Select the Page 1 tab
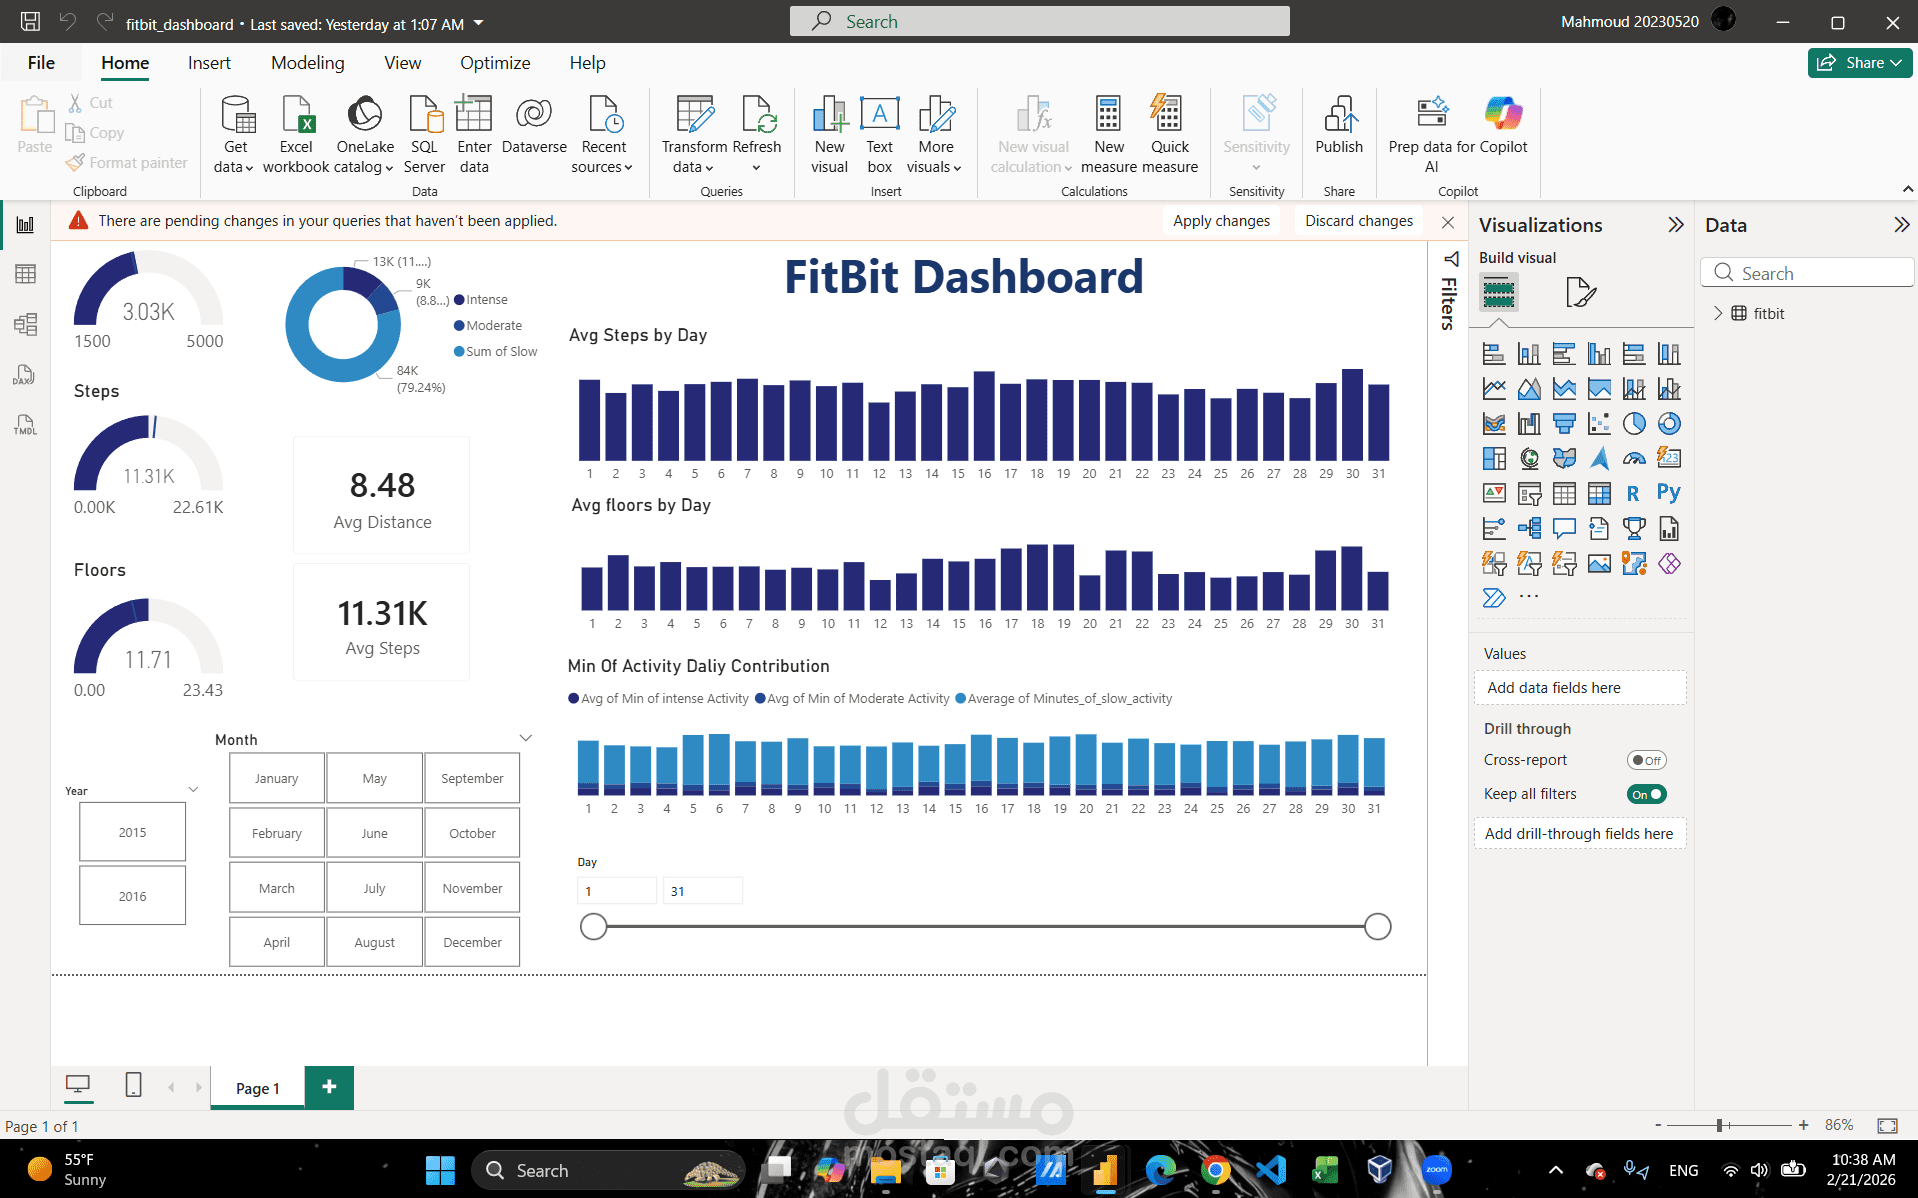 click(x=258, y=1088)
